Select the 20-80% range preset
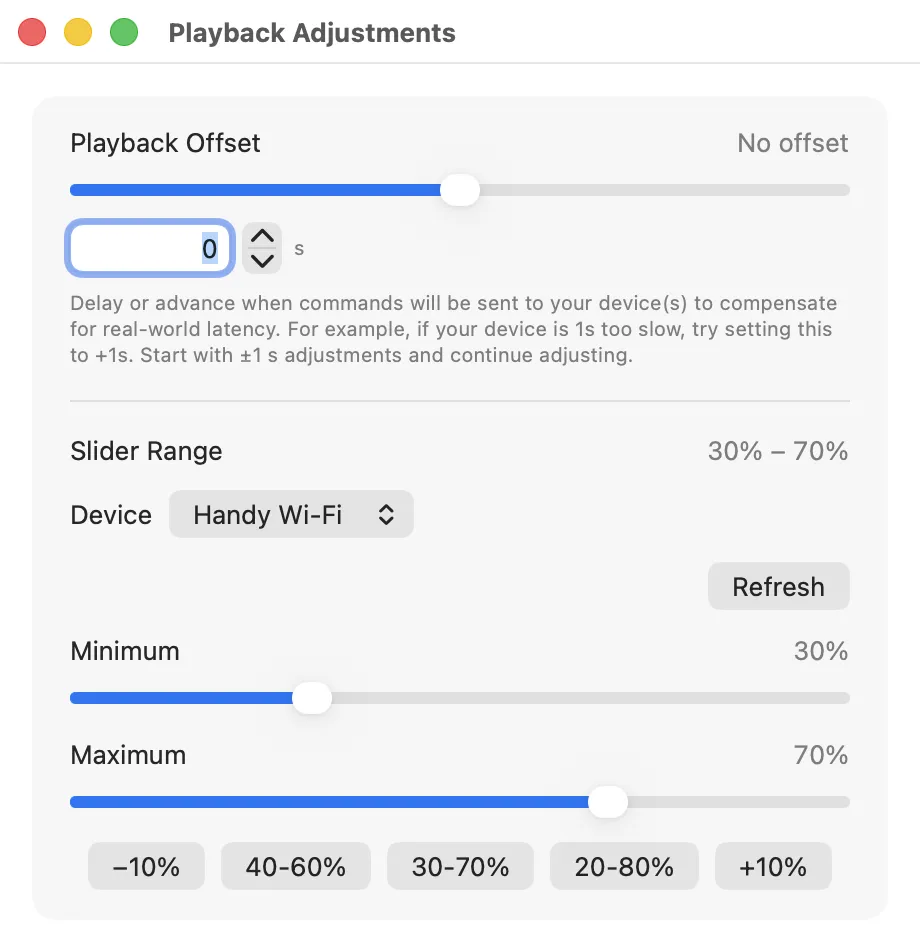Image resolution: width=920 pixels, height=952 pixels. point(623,866)
